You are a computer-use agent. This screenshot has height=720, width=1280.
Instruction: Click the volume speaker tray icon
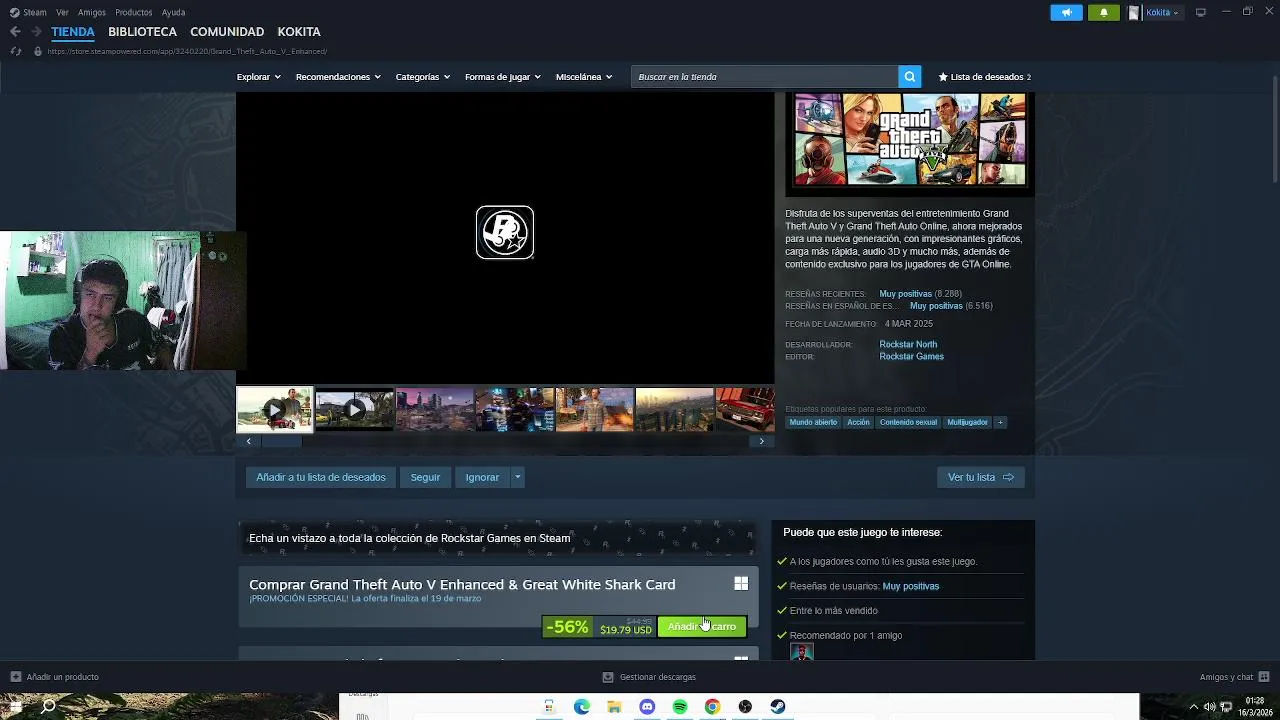point(1210,707)
